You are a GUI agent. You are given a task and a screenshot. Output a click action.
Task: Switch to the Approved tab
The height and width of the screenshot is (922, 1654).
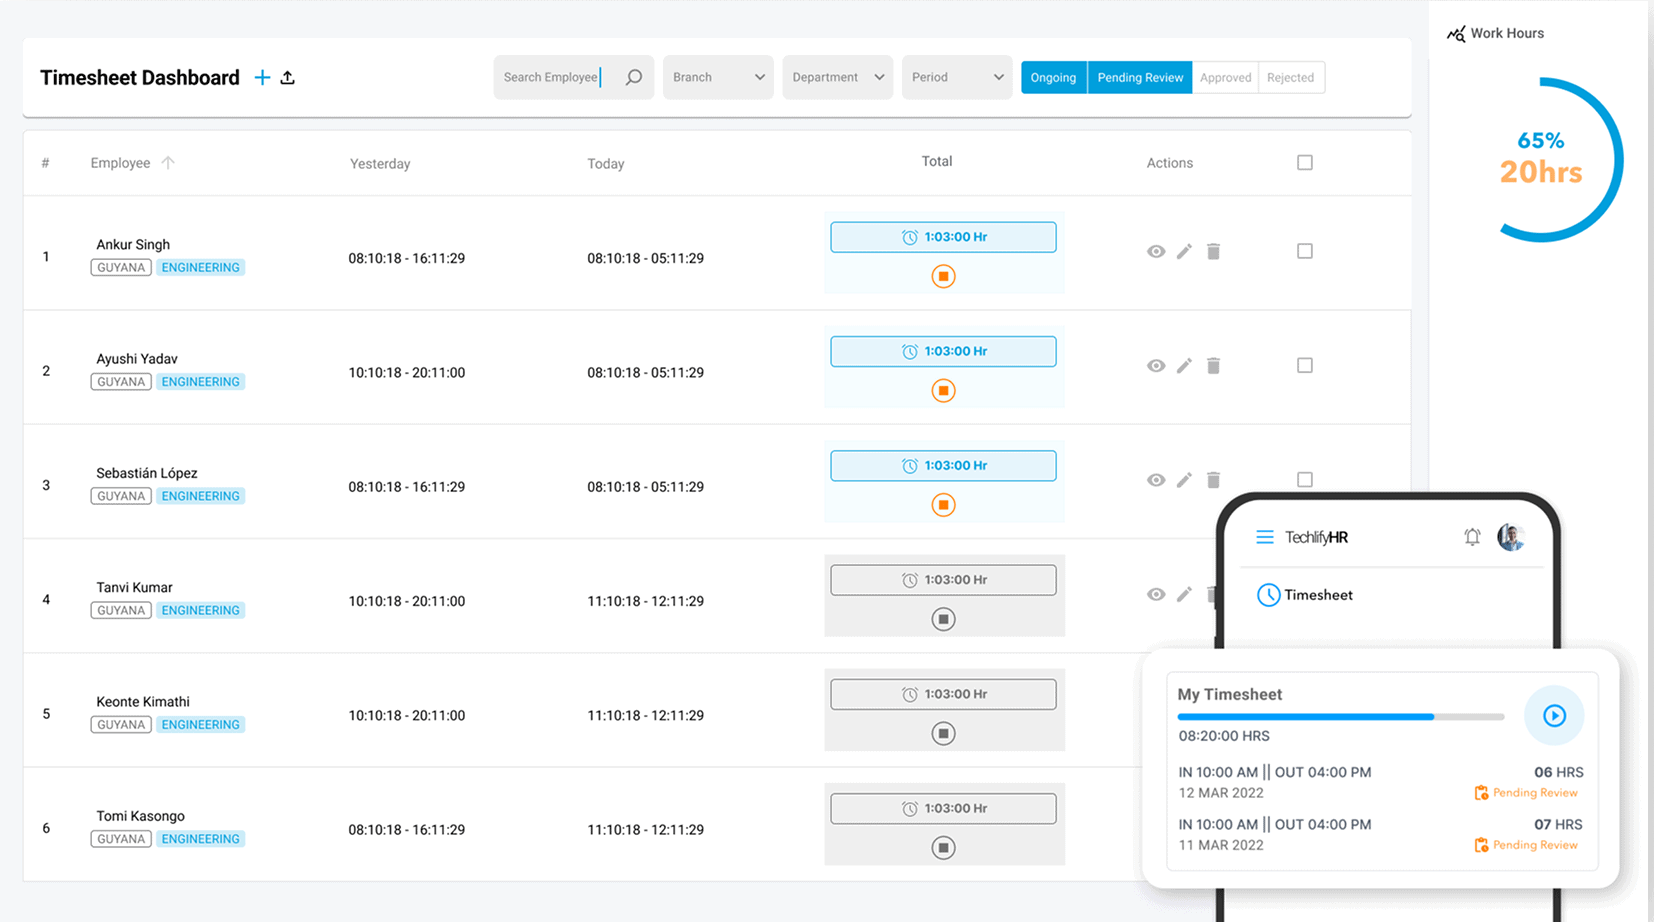1225,78
